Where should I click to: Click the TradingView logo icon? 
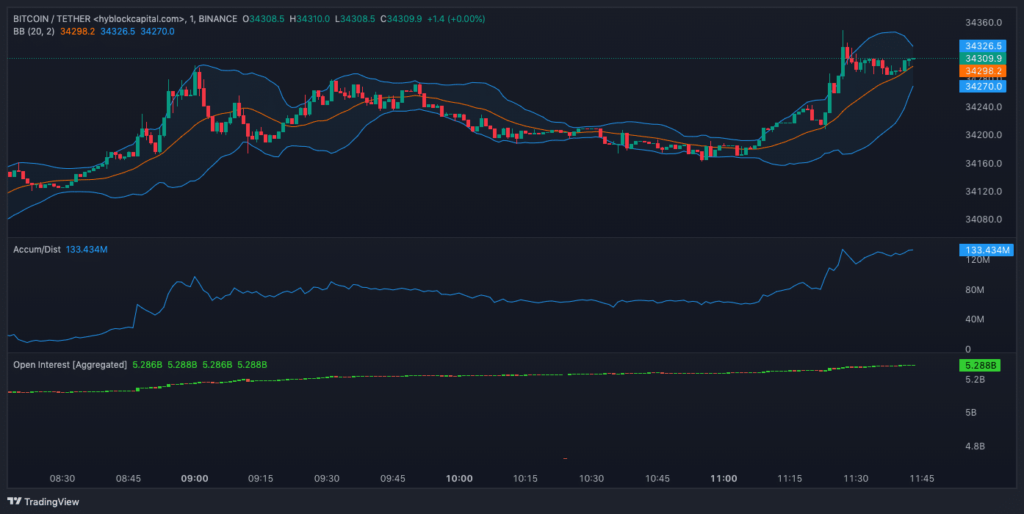coord(14,501)
